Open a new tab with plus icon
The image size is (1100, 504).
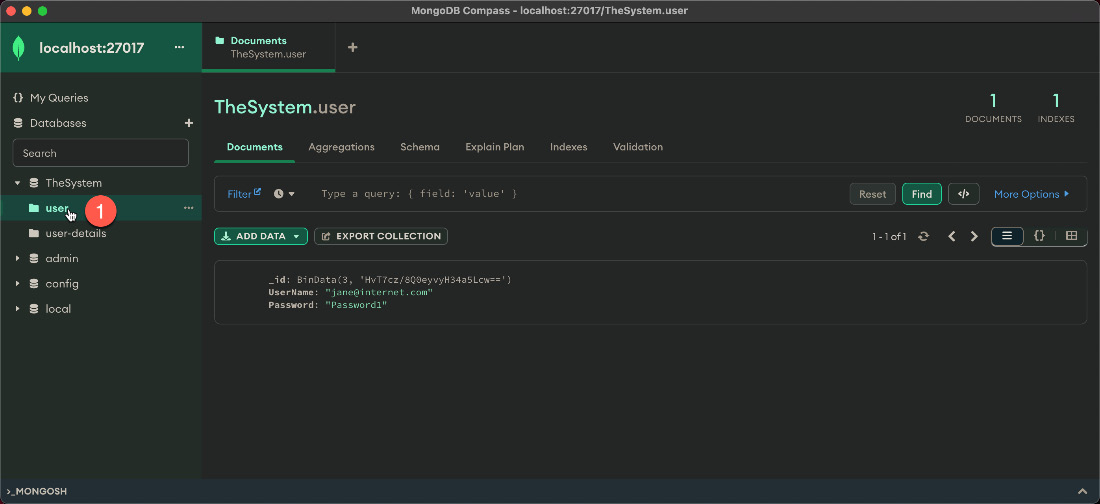click(x=353, y=48)
